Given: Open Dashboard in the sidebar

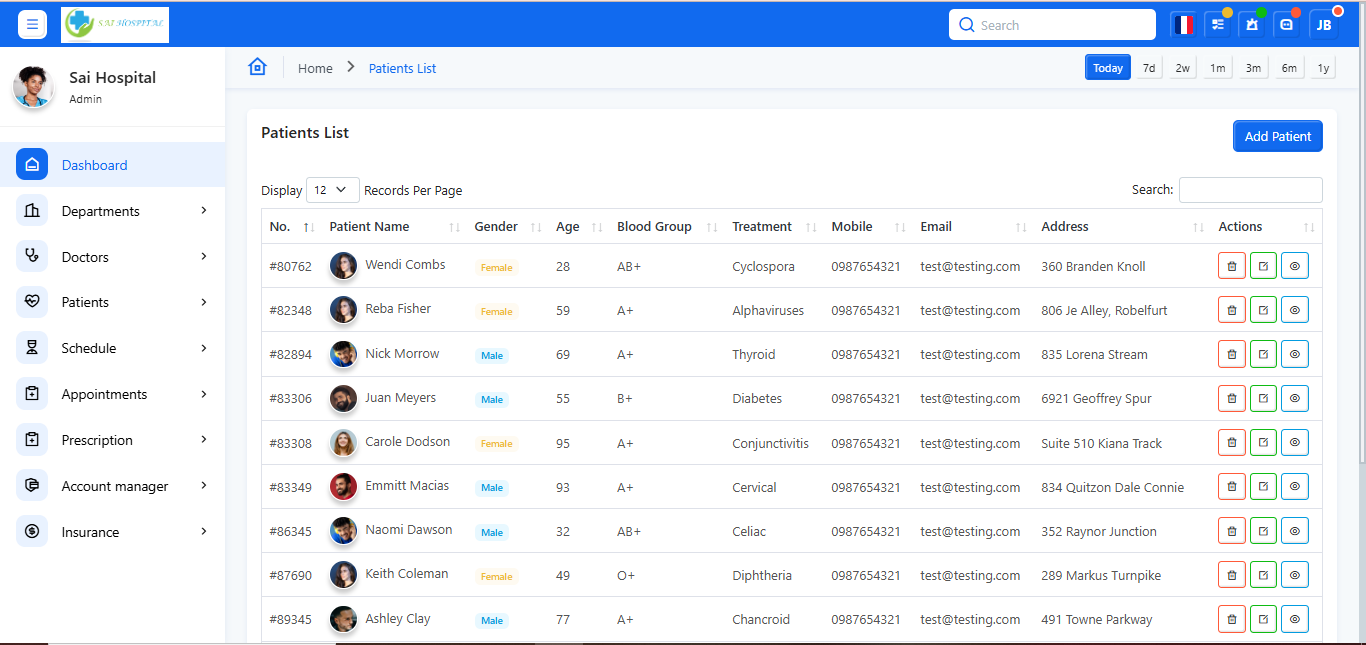Looking at the screenshot, I should pyautogui.click(x=94, y=165).
